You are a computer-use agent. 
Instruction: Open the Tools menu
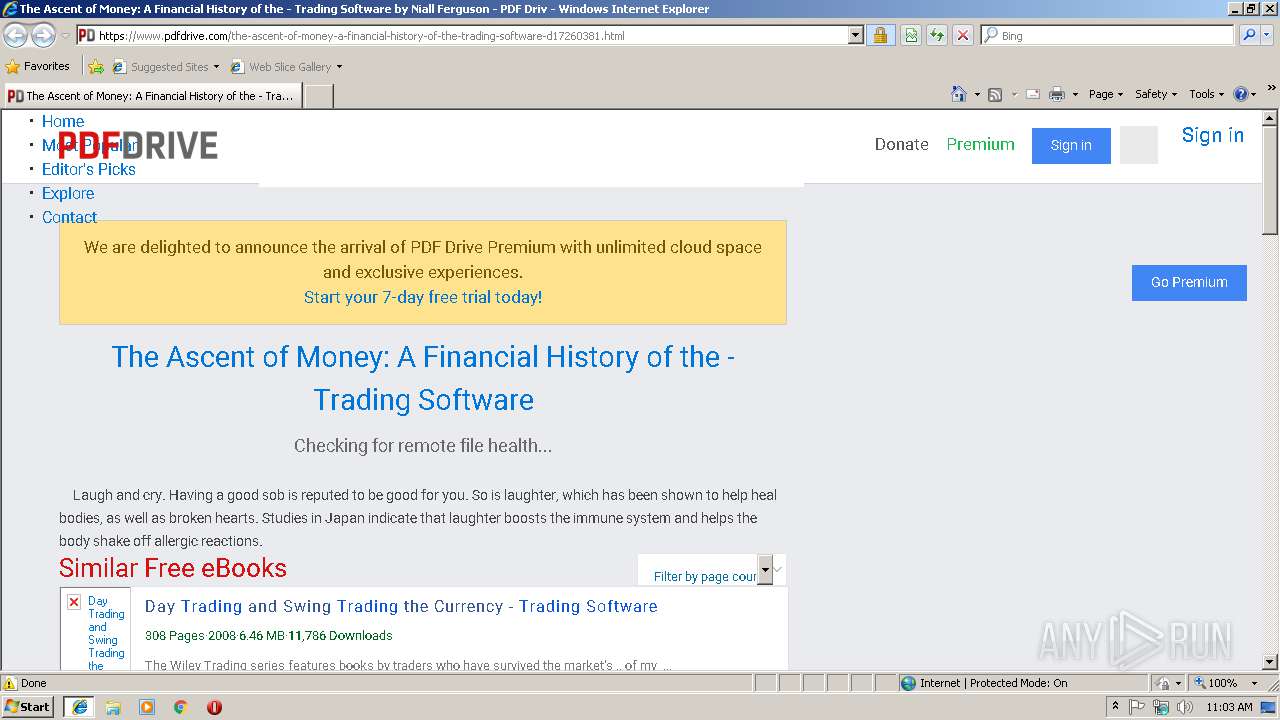[x=1206, y=94]
